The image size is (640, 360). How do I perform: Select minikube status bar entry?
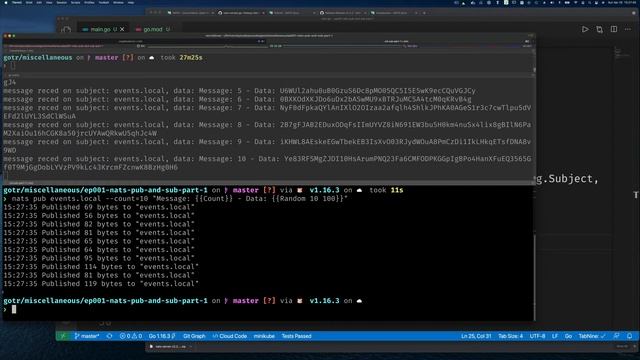264,336
